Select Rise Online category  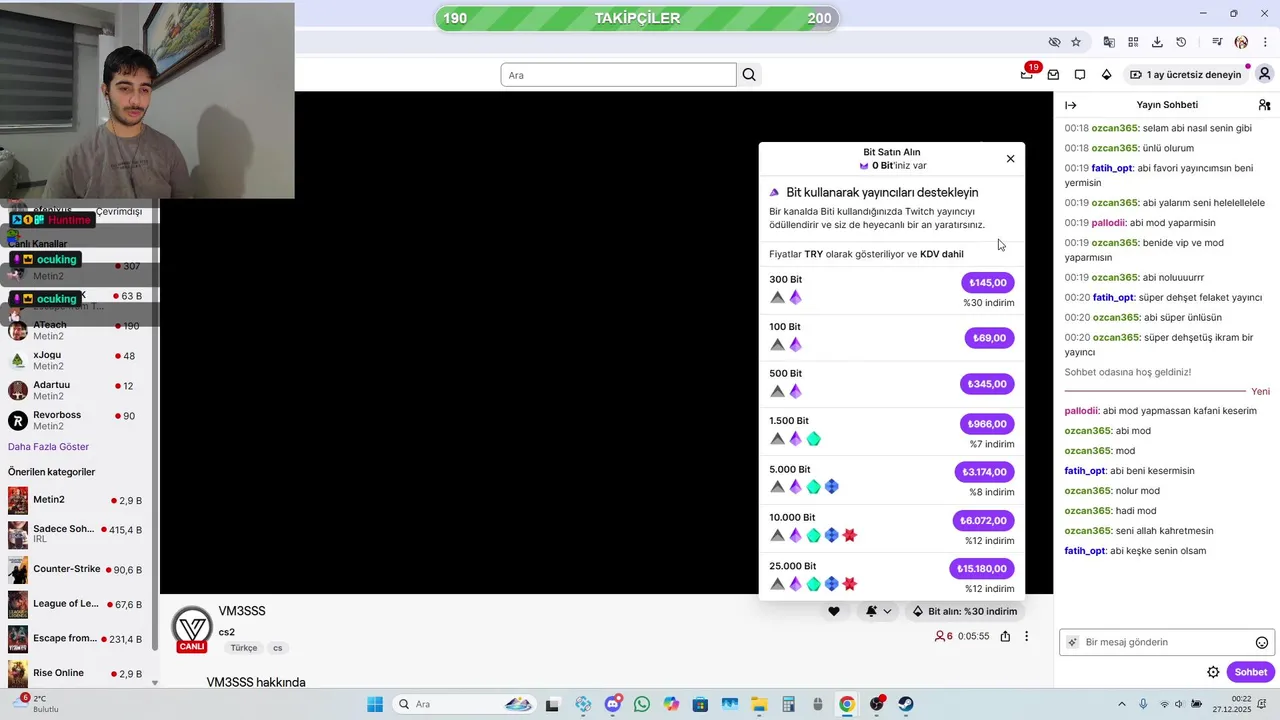77,674
